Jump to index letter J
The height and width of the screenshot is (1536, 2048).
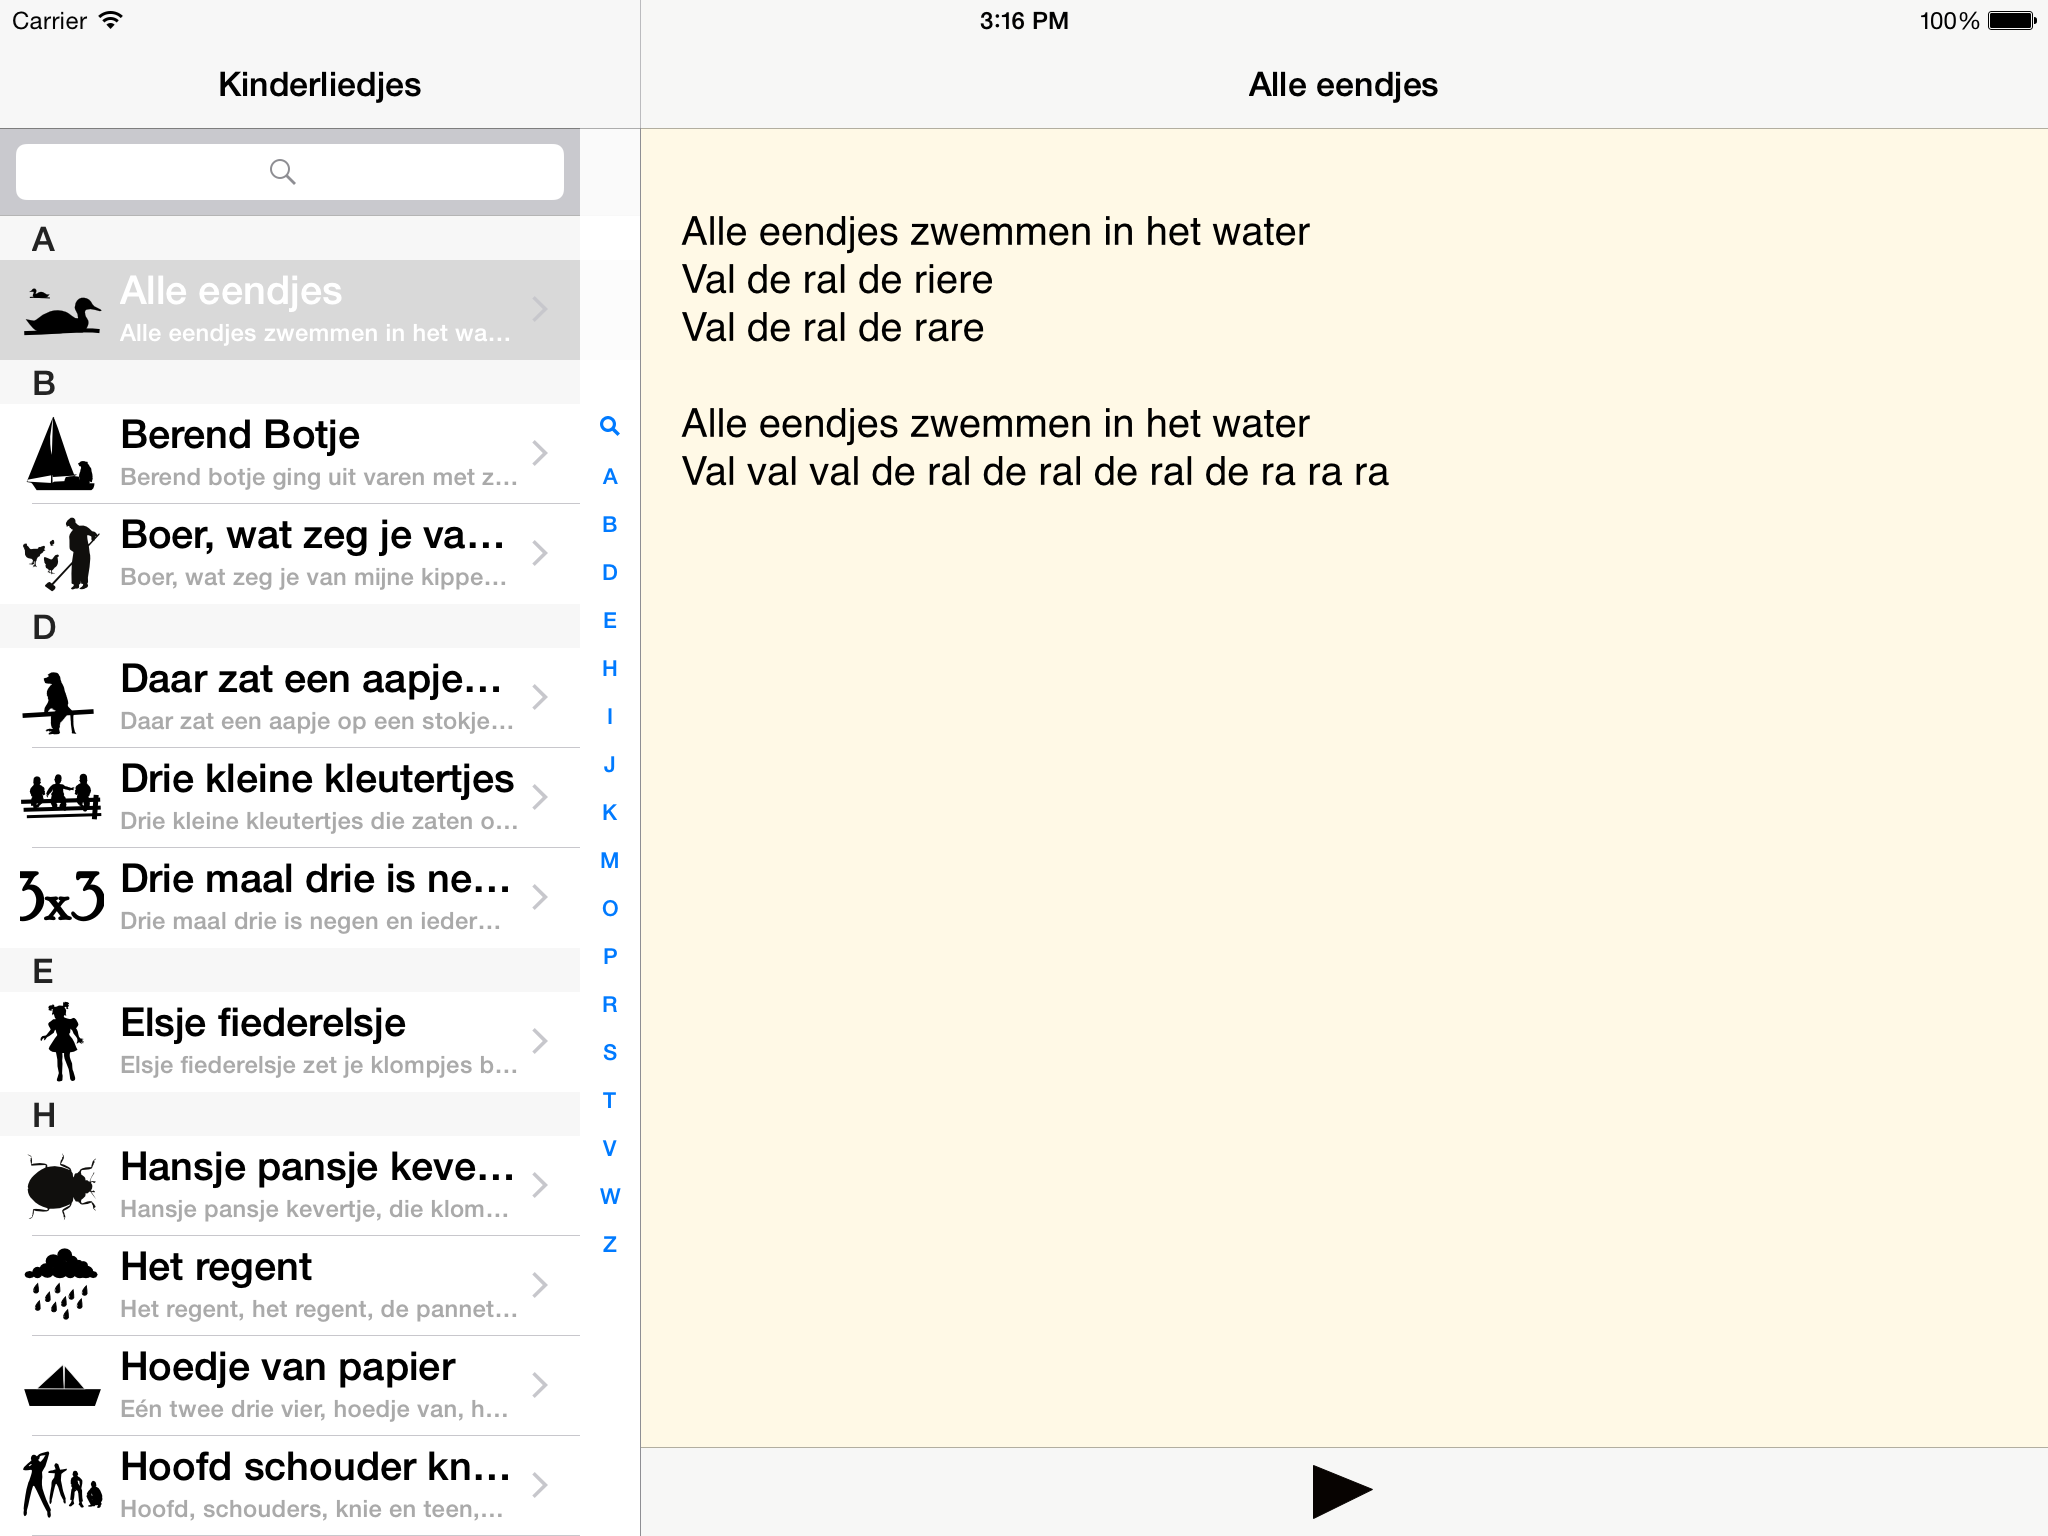610,765
